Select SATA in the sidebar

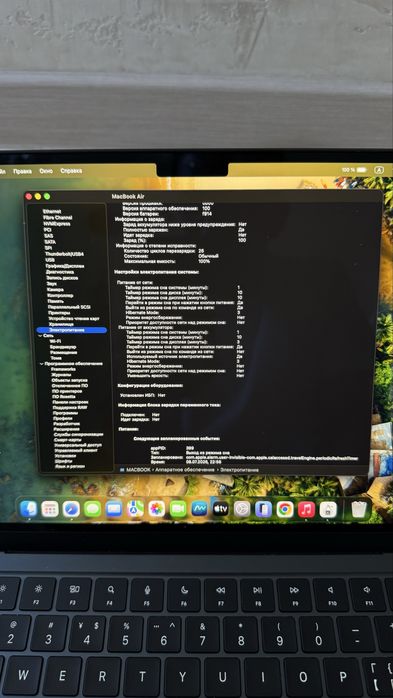tap(50, 242)
